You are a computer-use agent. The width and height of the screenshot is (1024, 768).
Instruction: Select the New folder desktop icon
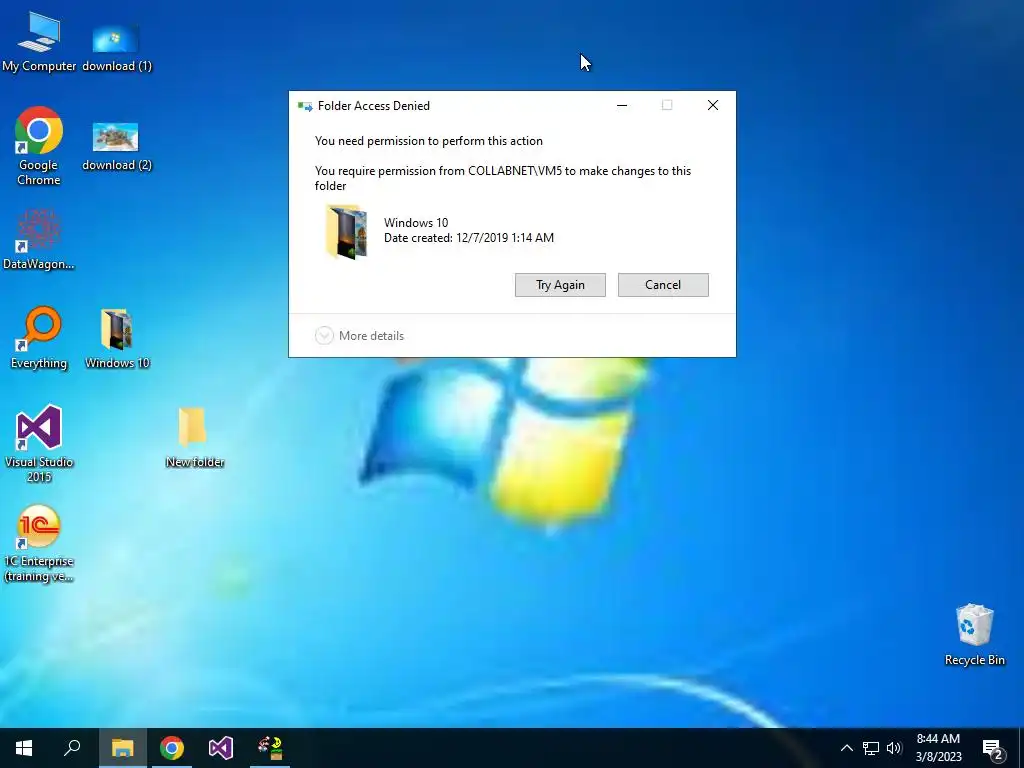[x=194, y=438]
